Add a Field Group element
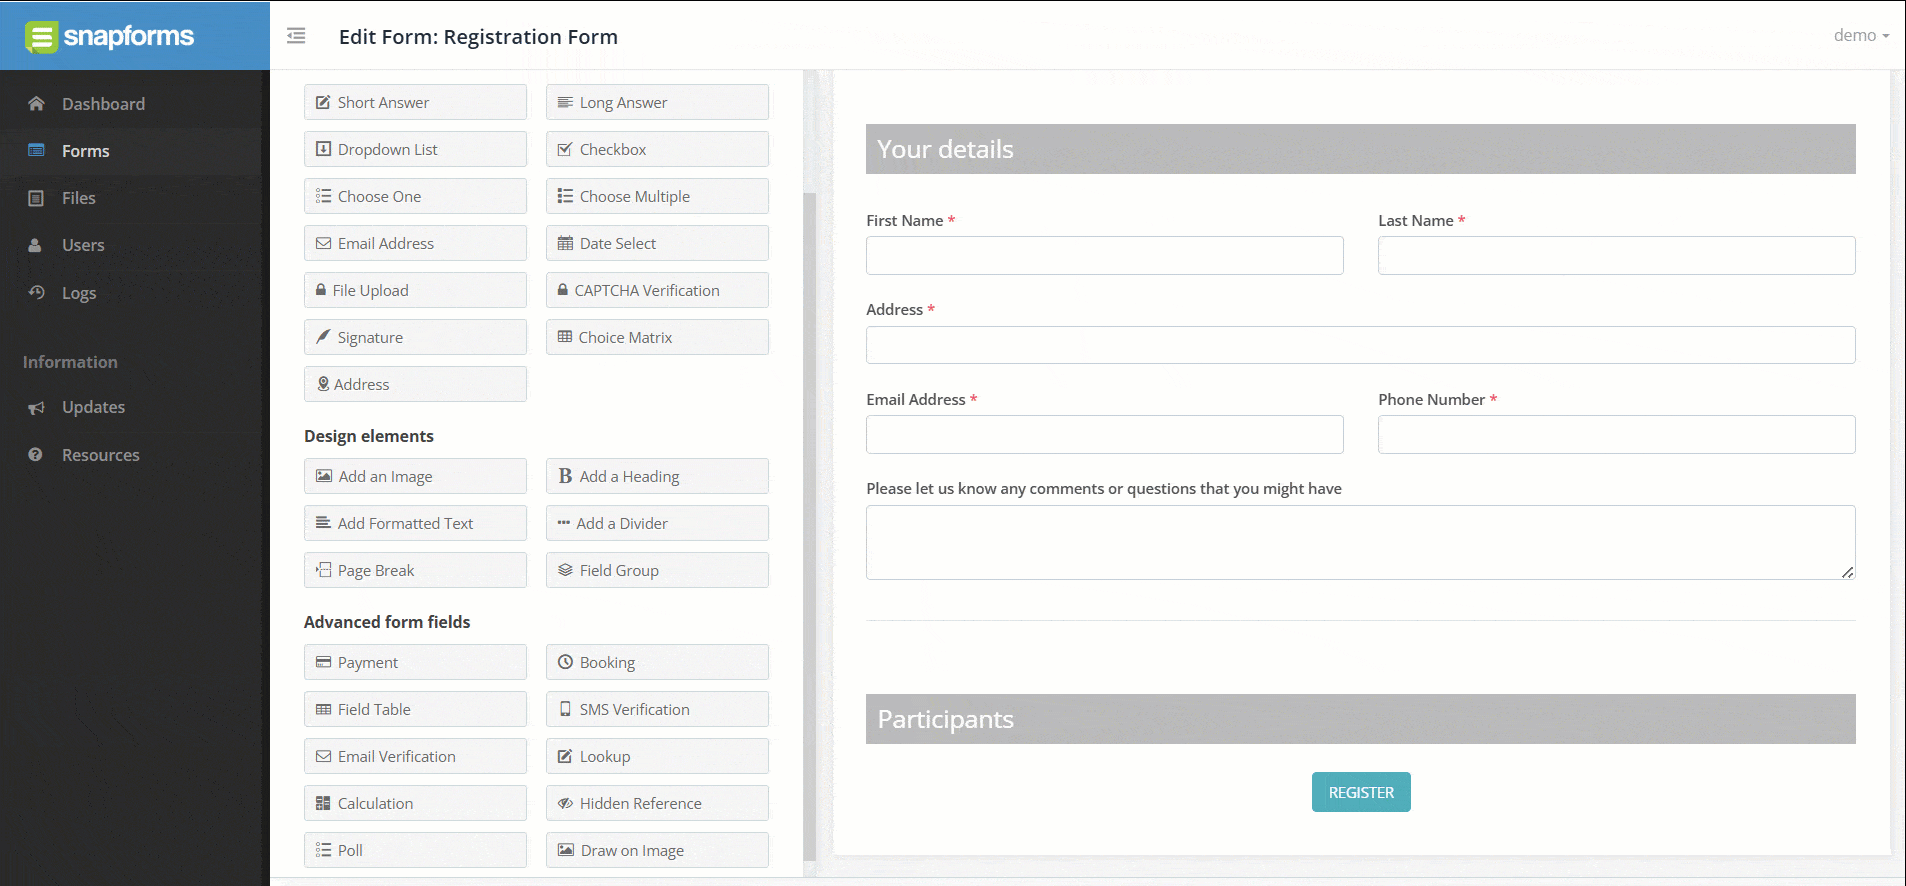The image size is (1906, 886). pos(657,570)
